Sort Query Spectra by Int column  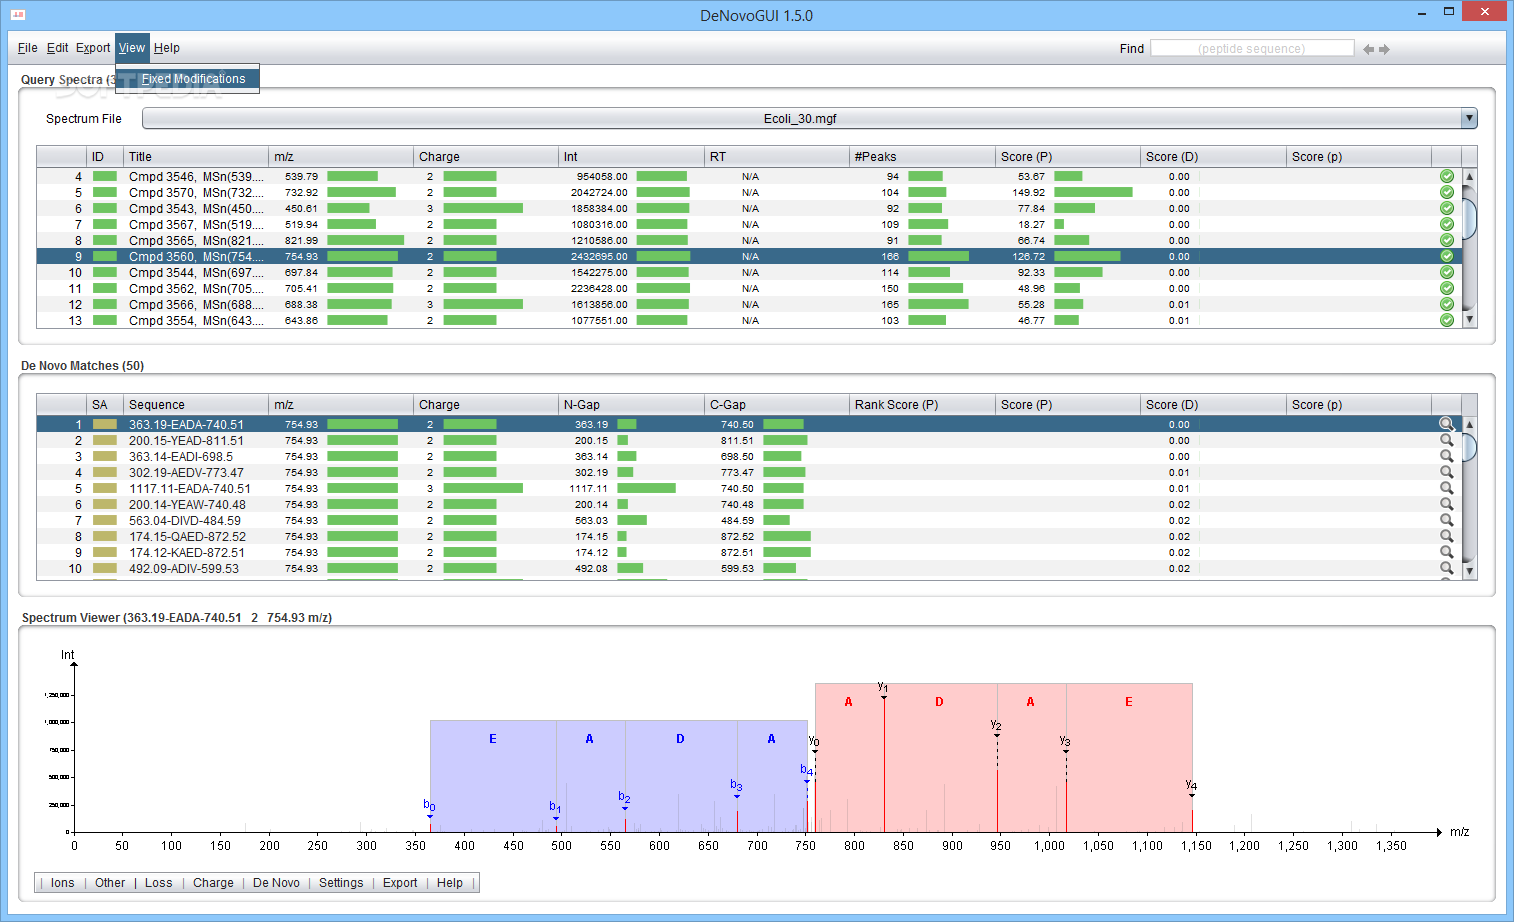click(x=632, y=156)
